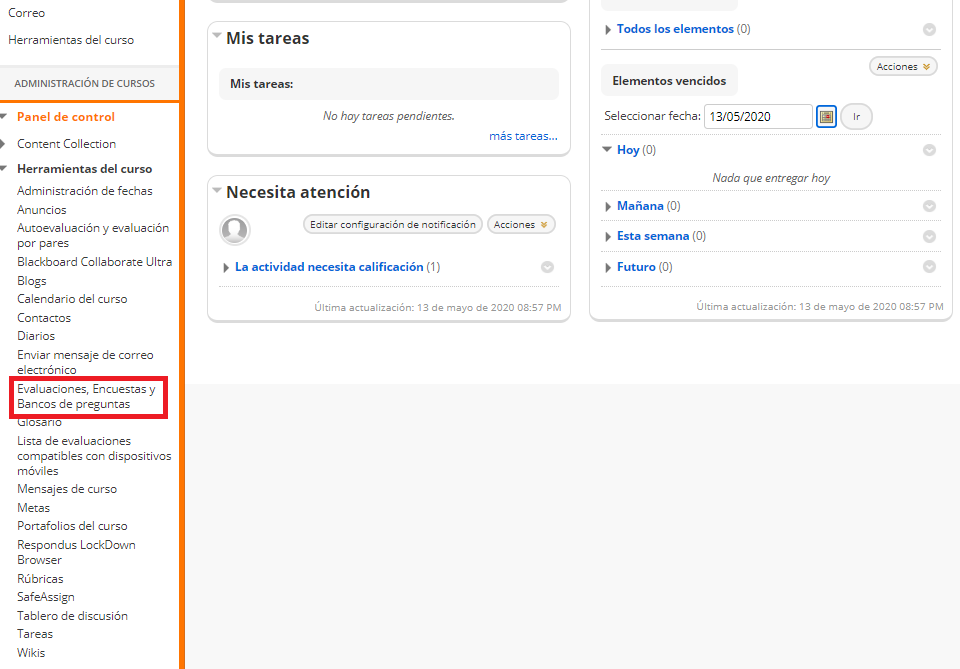The height and width of the screenshot is (669, 960).
Task: Click the round arrow icon in Esta semana row
Action: click(929, 237)
